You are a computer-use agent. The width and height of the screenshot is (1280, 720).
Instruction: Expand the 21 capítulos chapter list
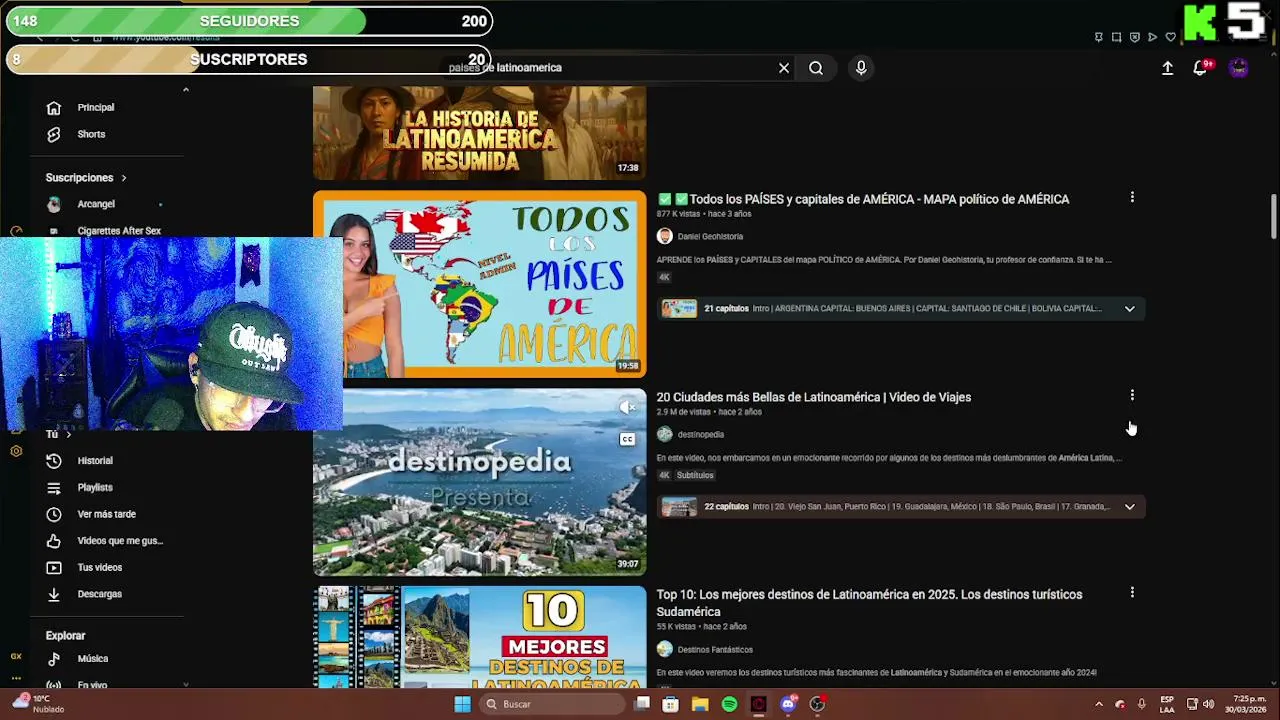click(x=1130, y=309)
